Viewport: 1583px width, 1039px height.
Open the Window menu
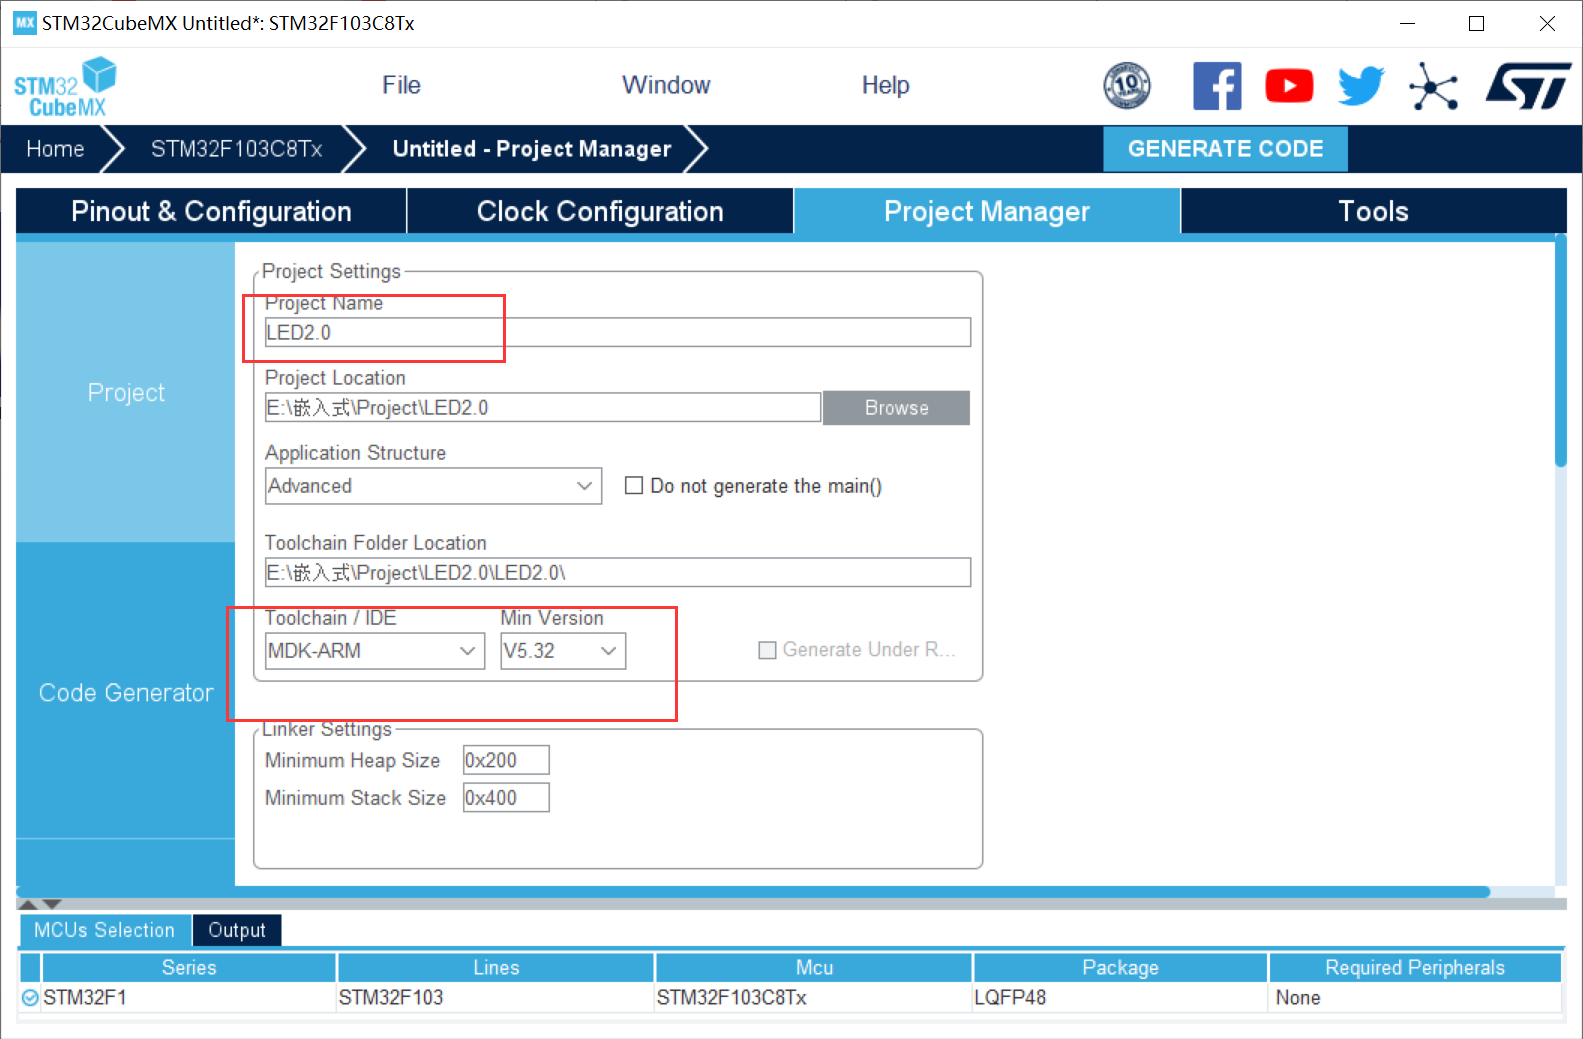click(666, 85)
